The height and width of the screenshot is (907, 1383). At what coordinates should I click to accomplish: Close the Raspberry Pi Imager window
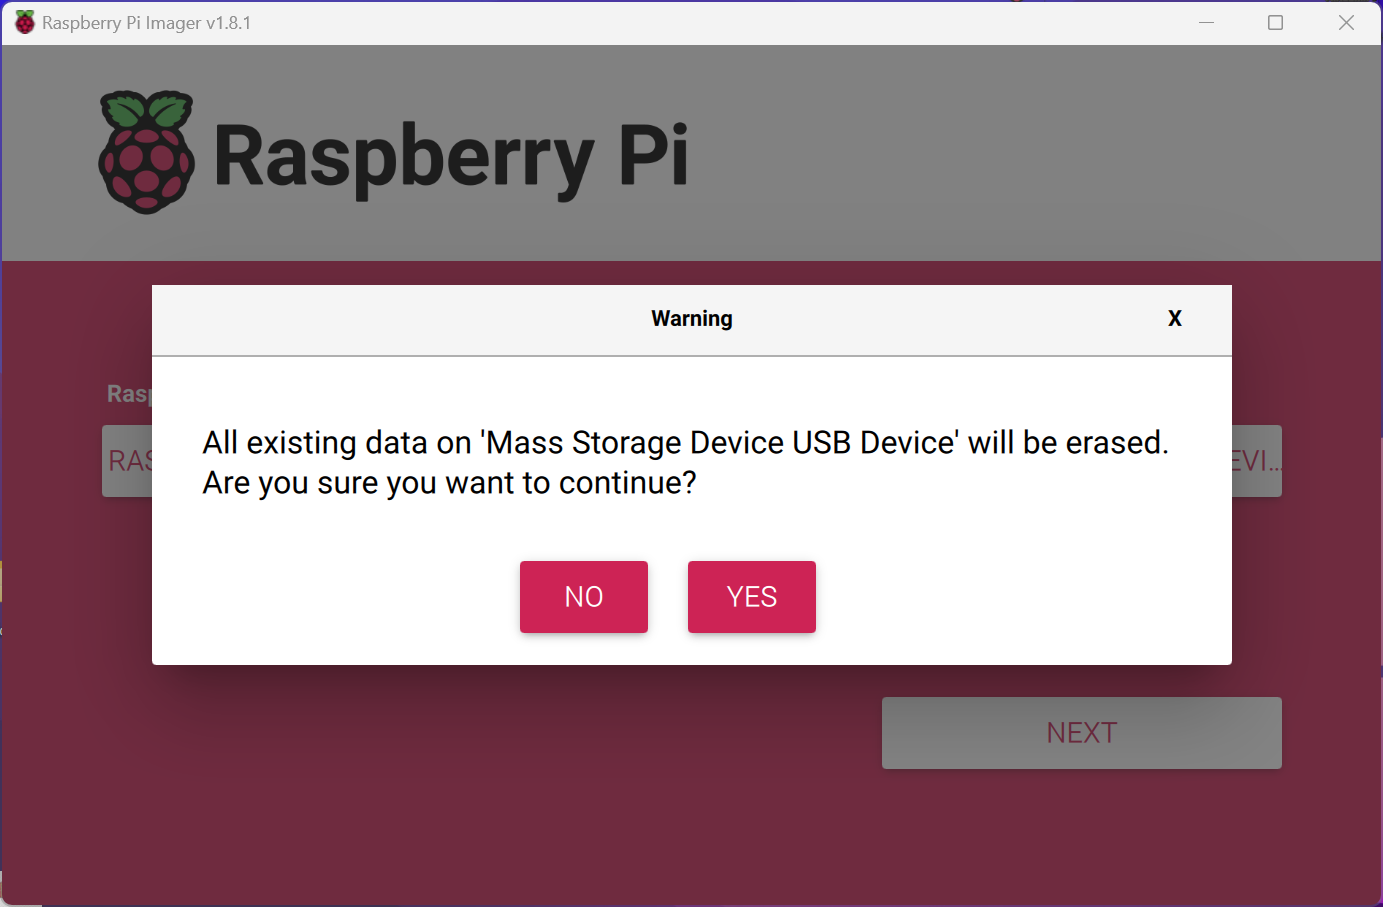click(x=1346, y=23)
